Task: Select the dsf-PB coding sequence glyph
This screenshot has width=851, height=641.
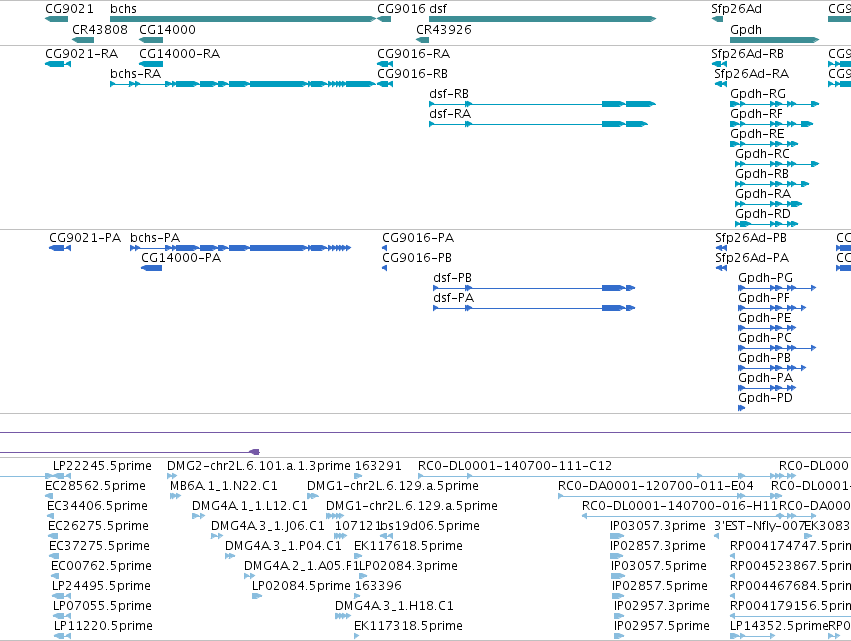Action: [534, 288]
